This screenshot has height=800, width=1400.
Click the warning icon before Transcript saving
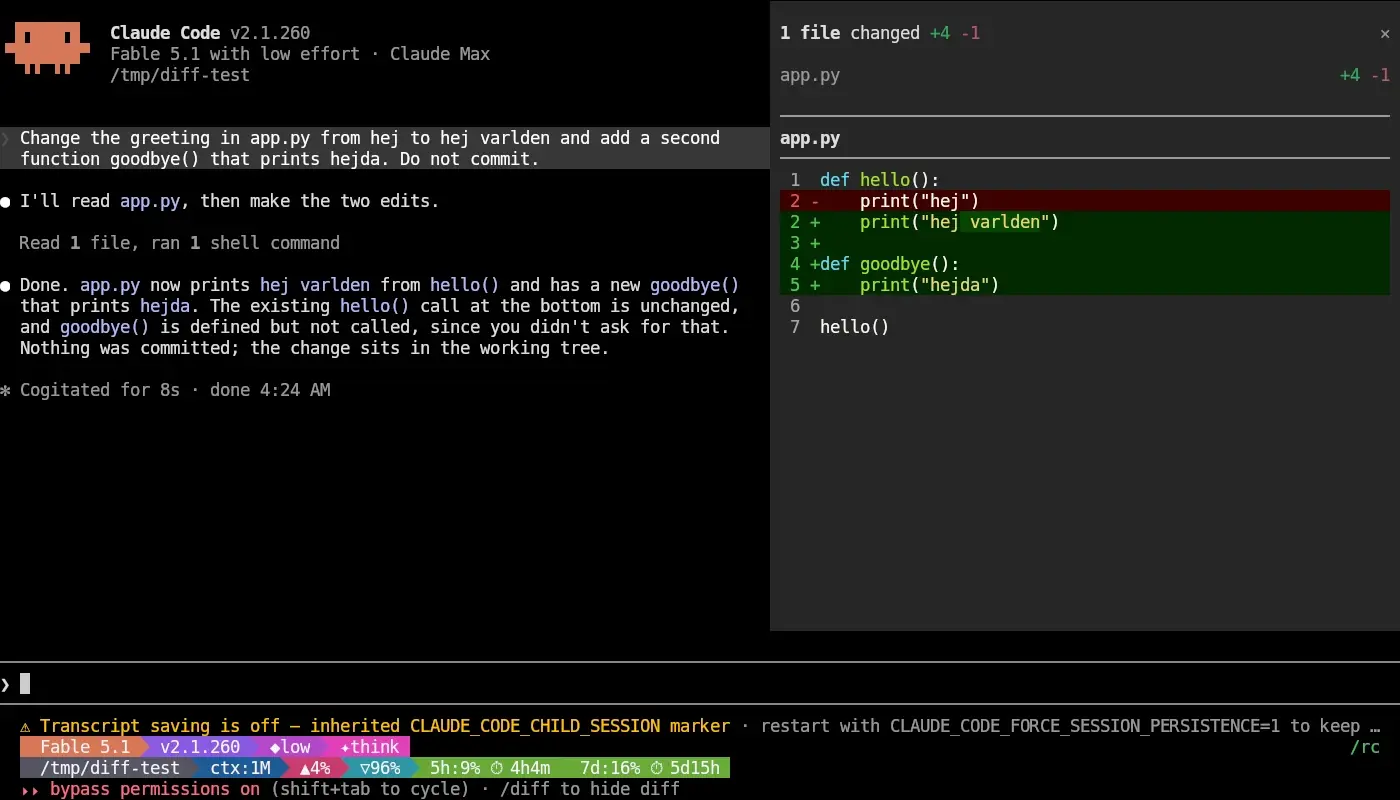25,726
